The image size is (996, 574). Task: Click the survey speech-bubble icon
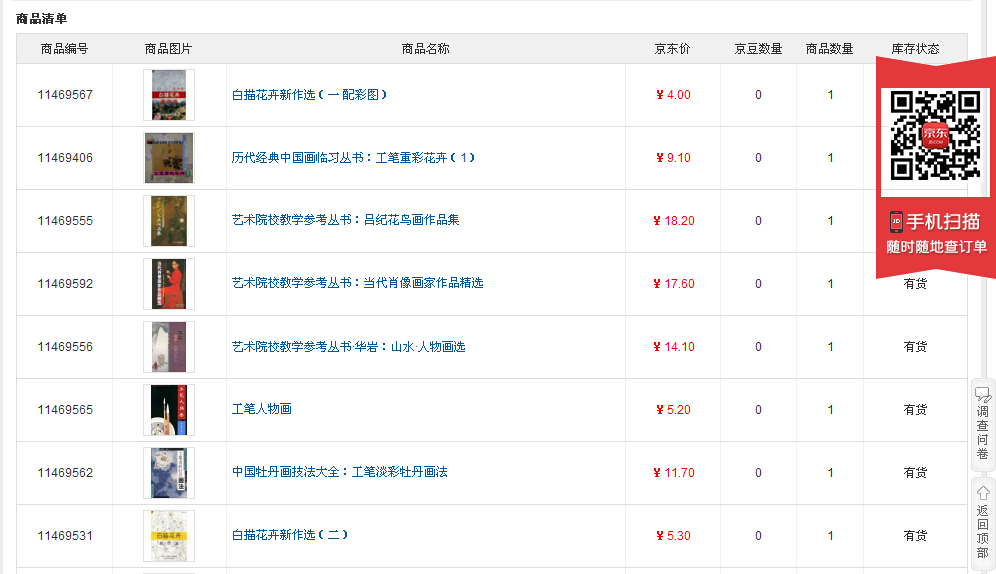(x=983, y=394)
